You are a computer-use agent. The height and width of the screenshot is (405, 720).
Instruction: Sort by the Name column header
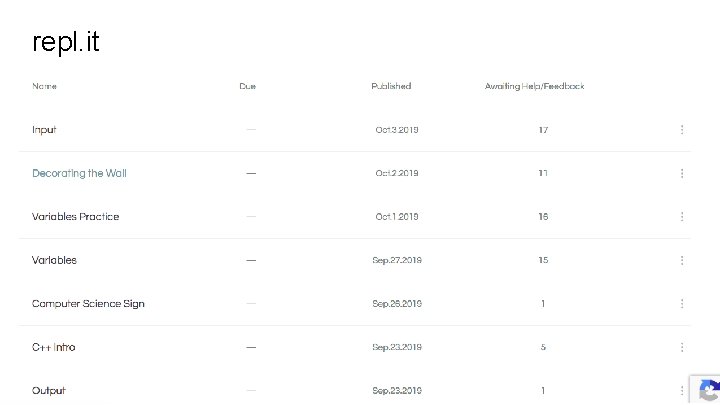pos(44,86)
